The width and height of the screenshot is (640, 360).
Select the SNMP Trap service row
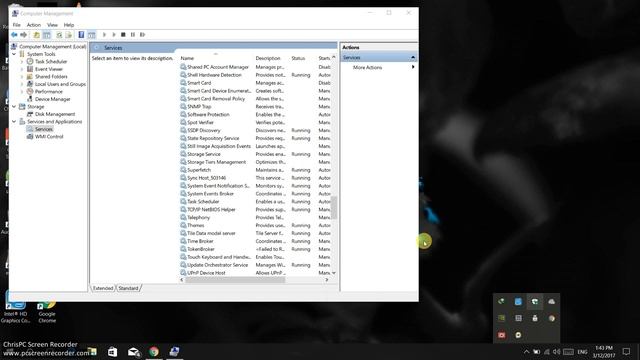pos(255,107)
